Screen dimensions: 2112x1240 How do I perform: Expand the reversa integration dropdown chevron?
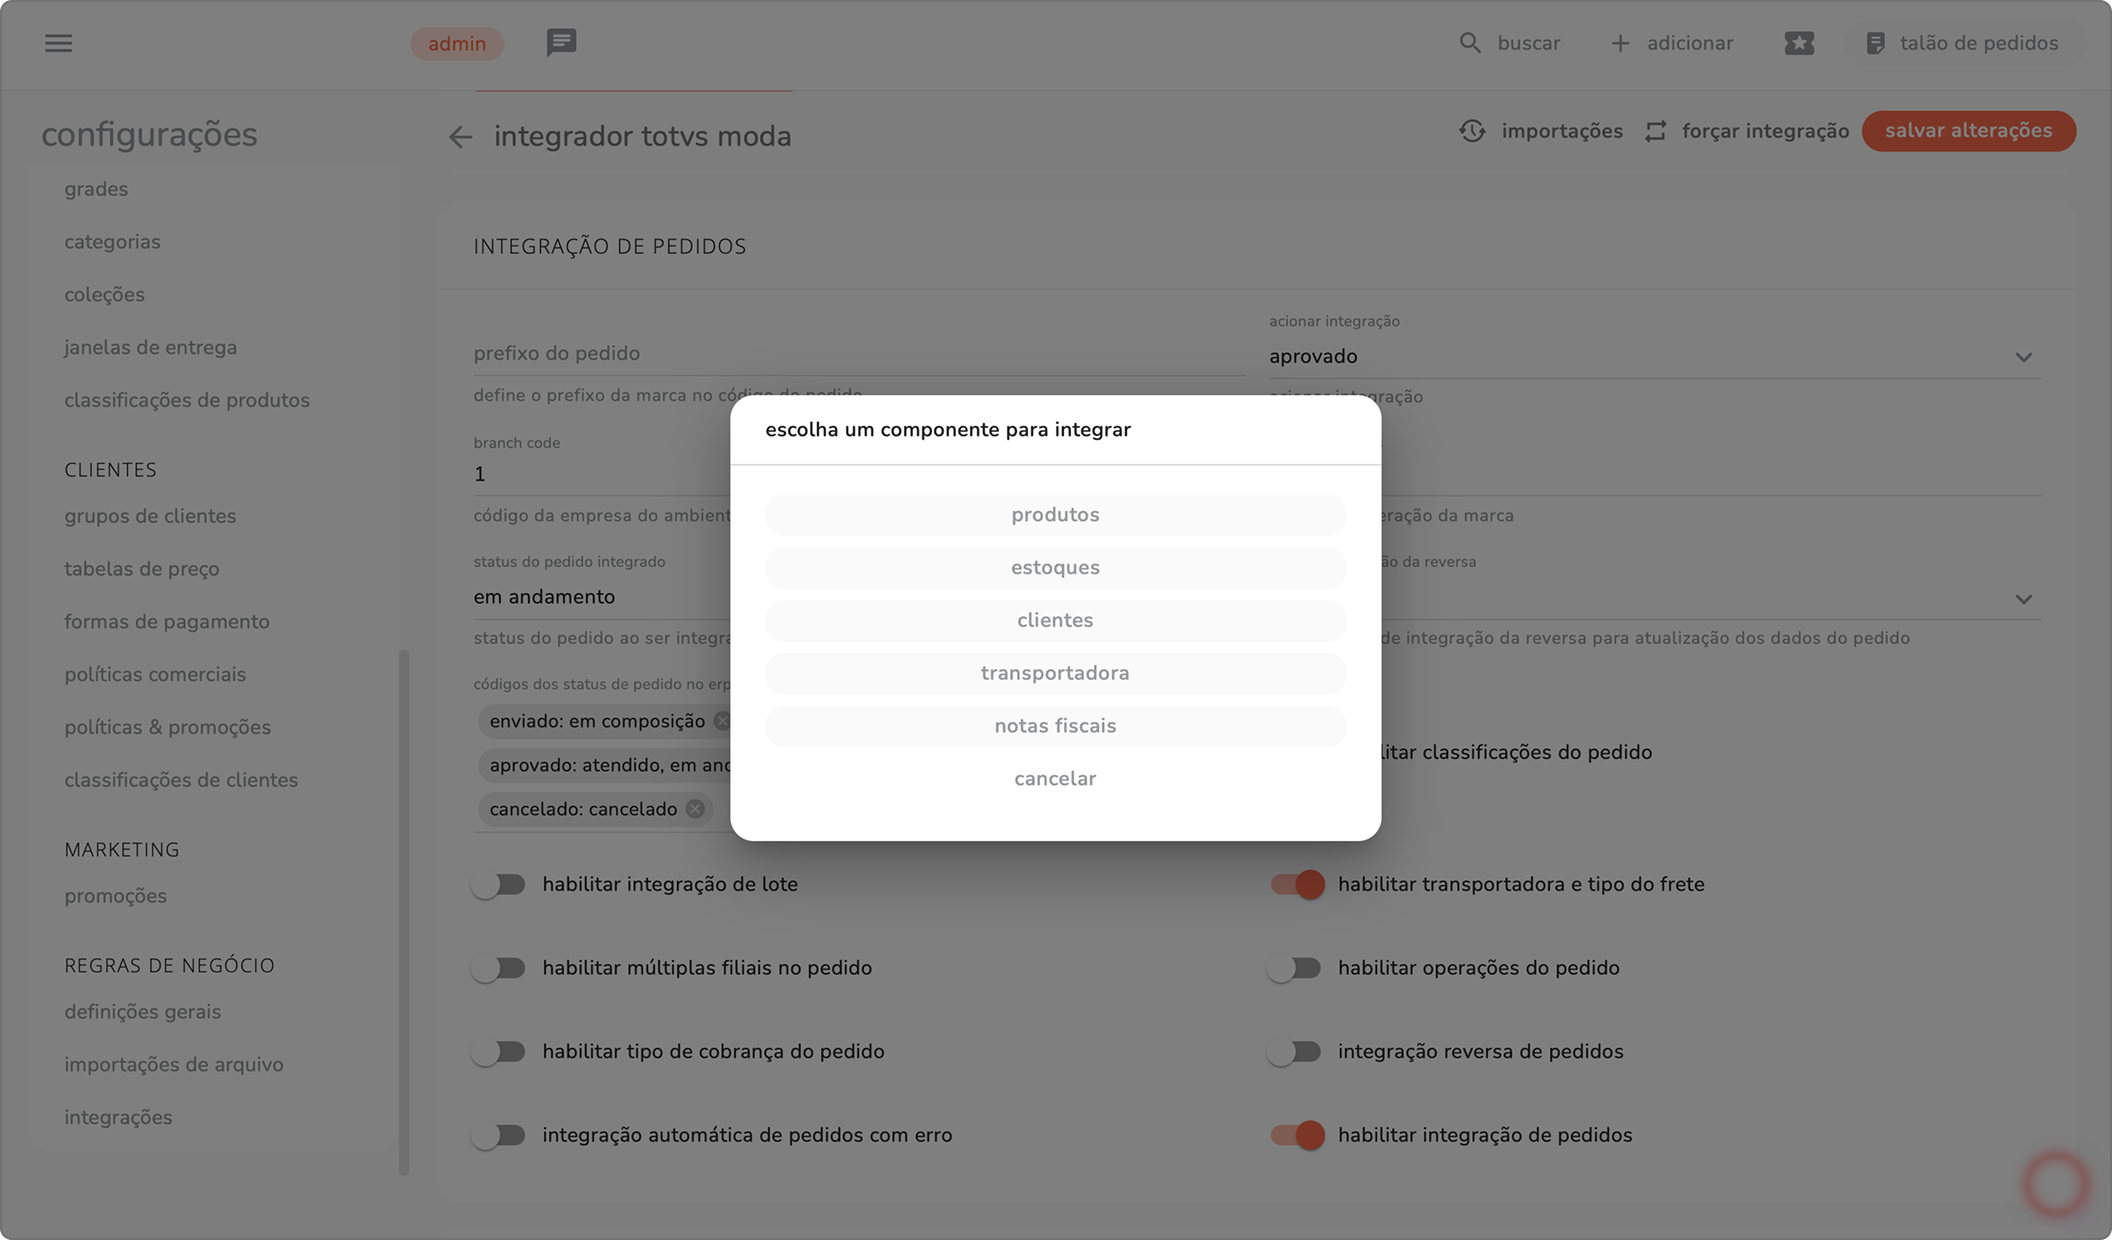coord(2023,599)
